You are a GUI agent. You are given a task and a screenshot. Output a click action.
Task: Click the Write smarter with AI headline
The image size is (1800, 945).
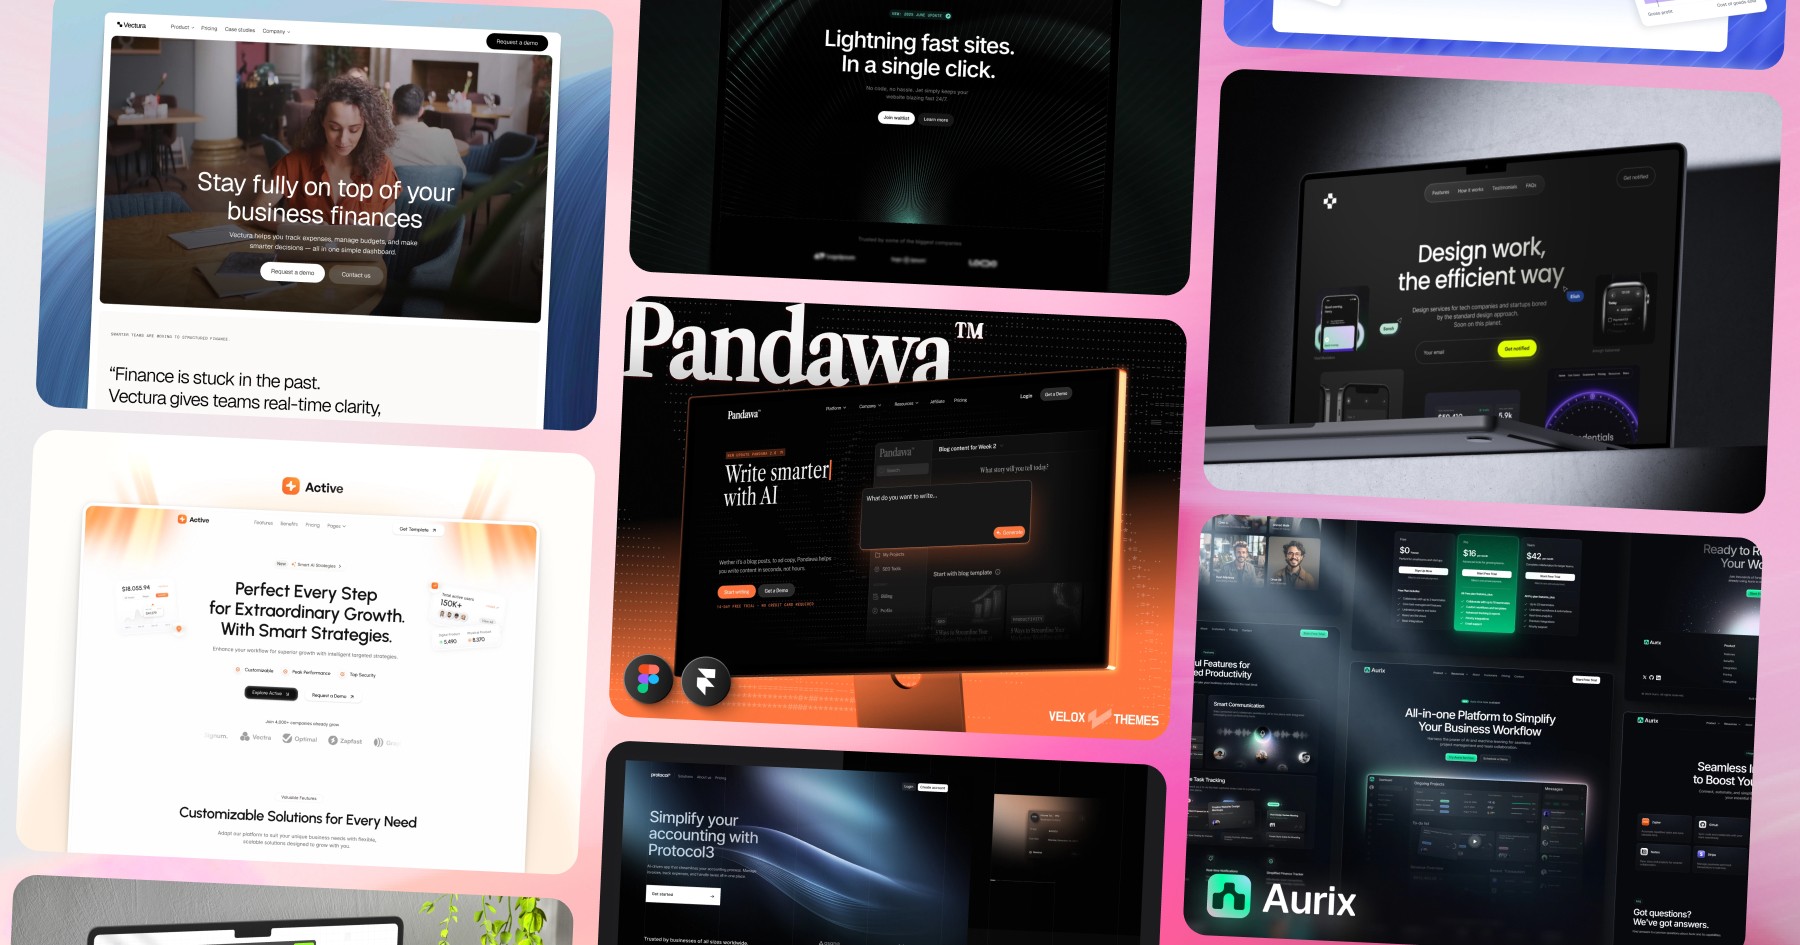(x=778, y=484)
